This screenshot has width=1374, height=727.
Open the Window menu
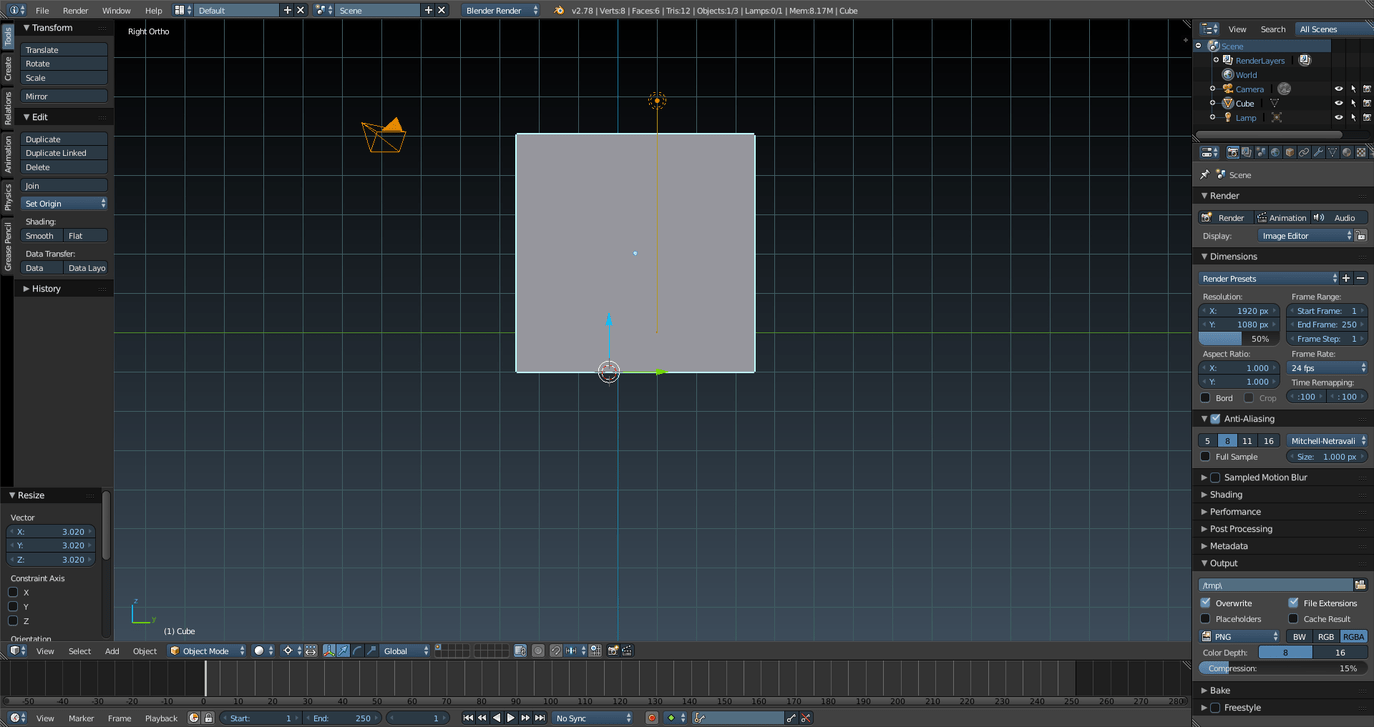116,10
